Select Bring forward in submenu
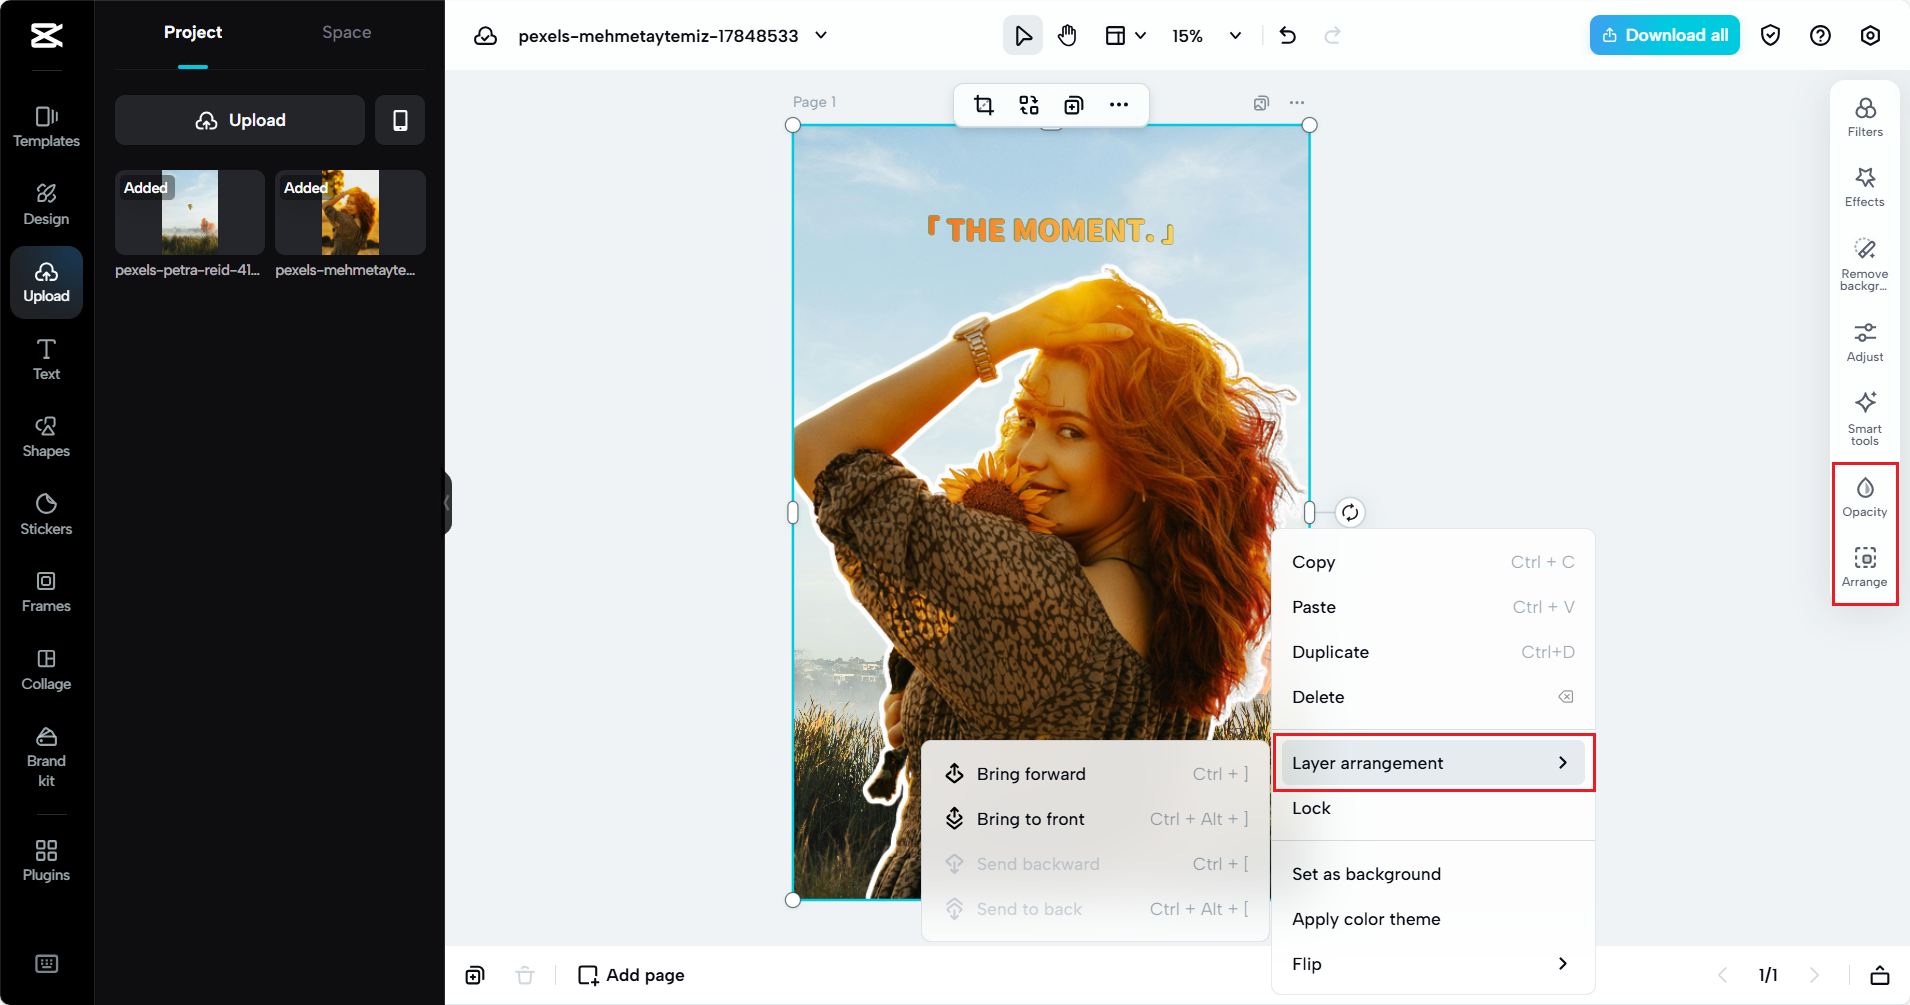This screenshot has width=1910, height=1005. tap(1096, 774)
